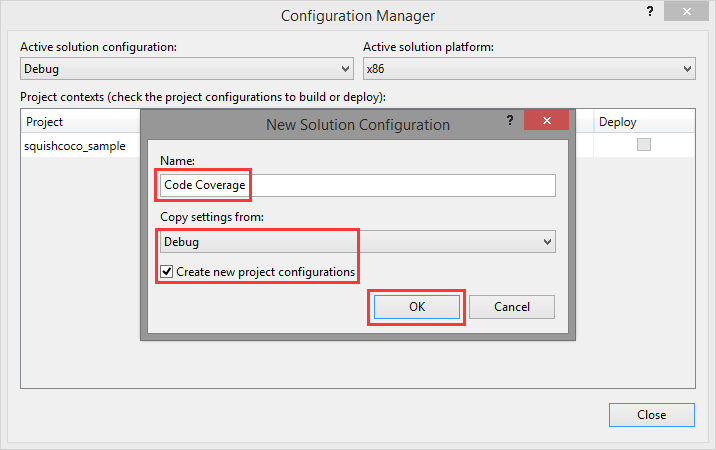Expand the Active solution platform dropdown
This screenshot has height=450, width=716.
(x=528, y=69)
